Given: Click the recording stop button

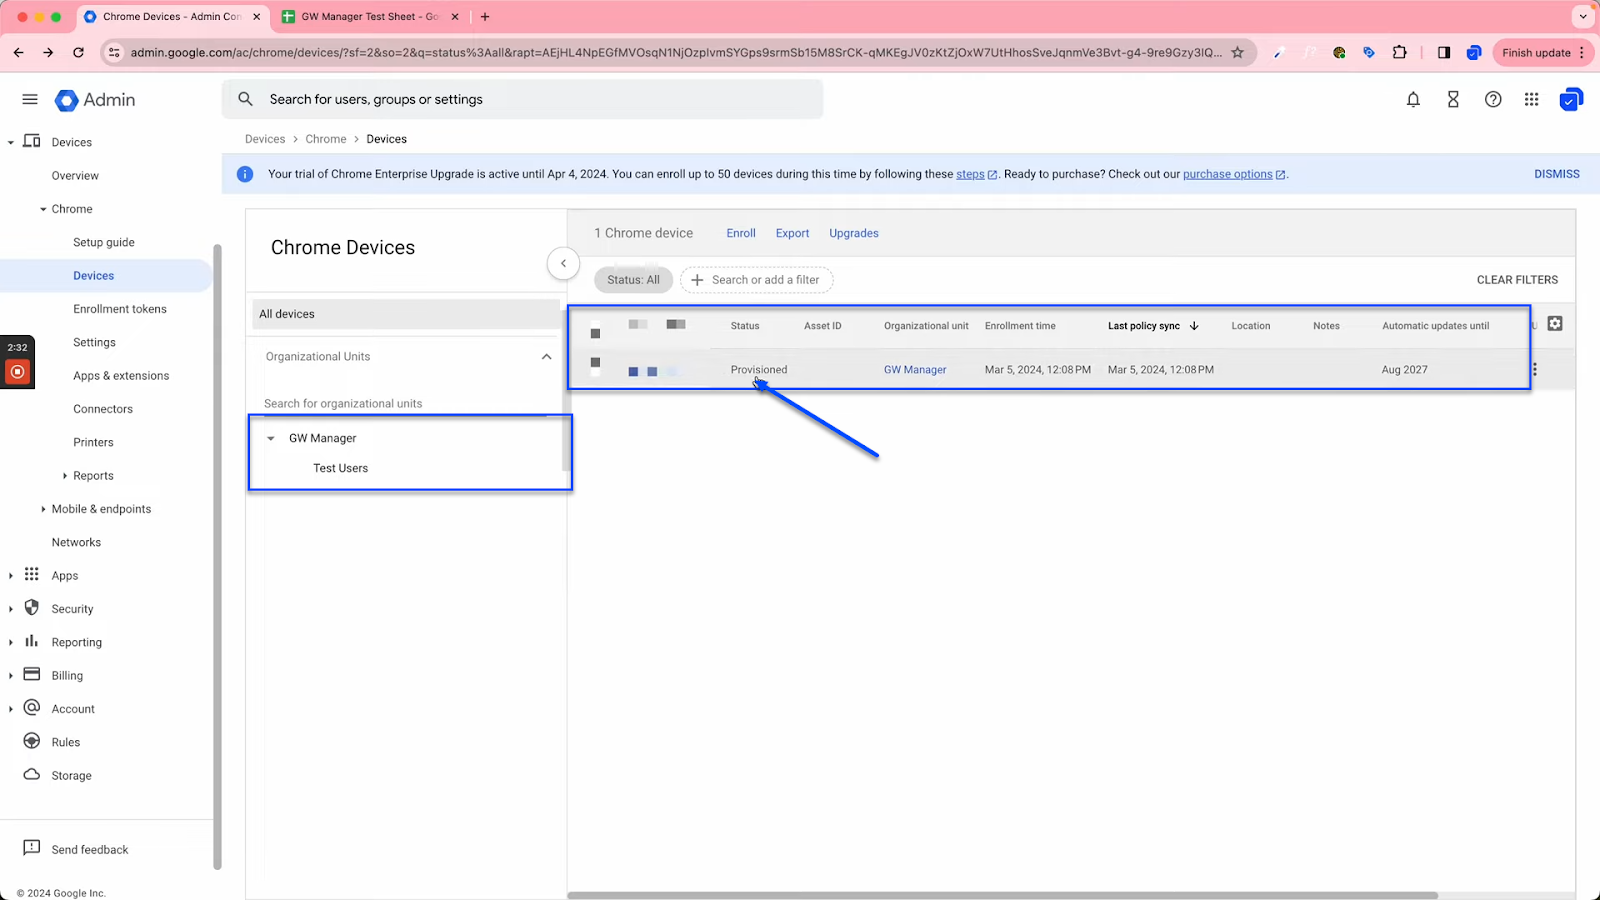Looking at the screenshot, I should [17, 372].
